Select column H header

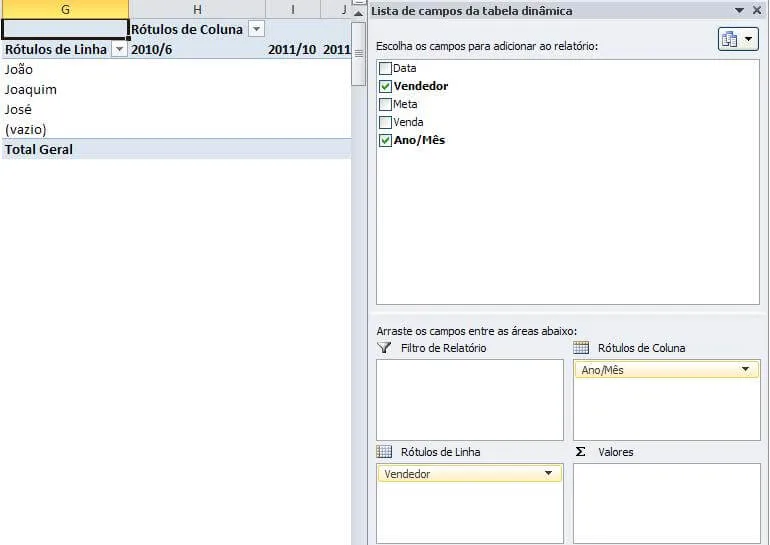point(197,9)
